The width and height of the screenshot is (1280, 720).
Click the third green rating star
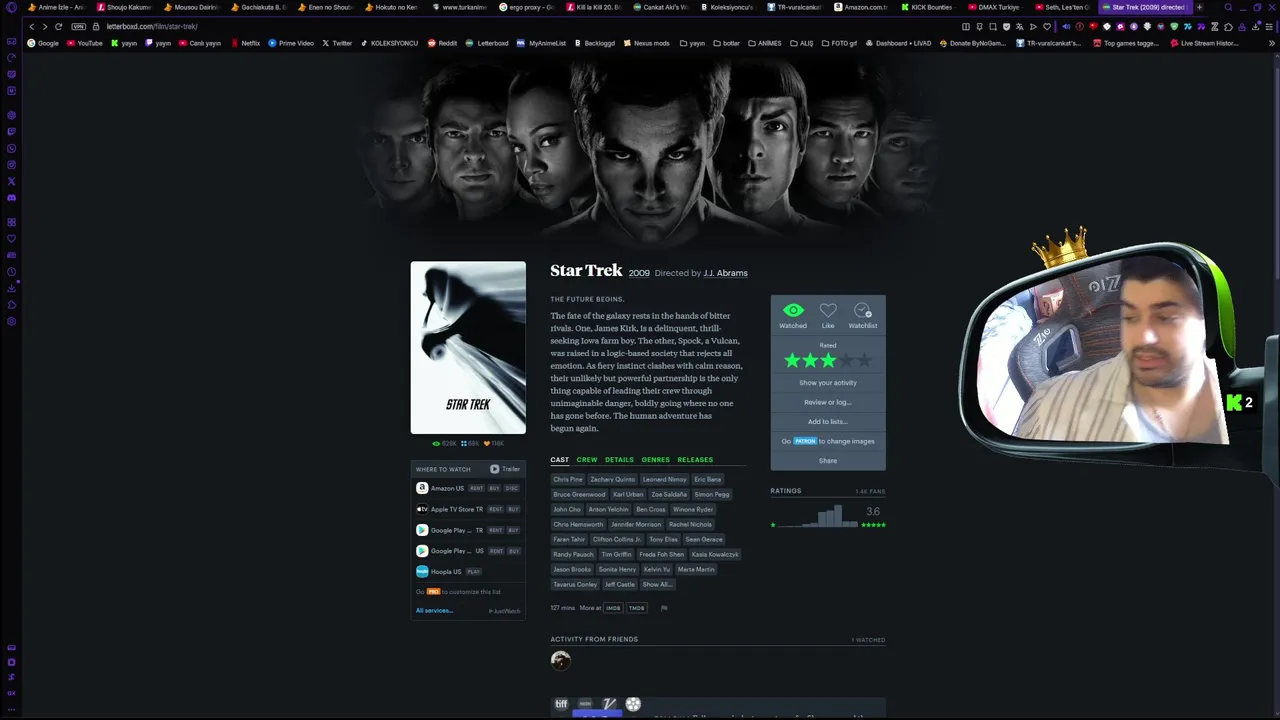[829, 360]
